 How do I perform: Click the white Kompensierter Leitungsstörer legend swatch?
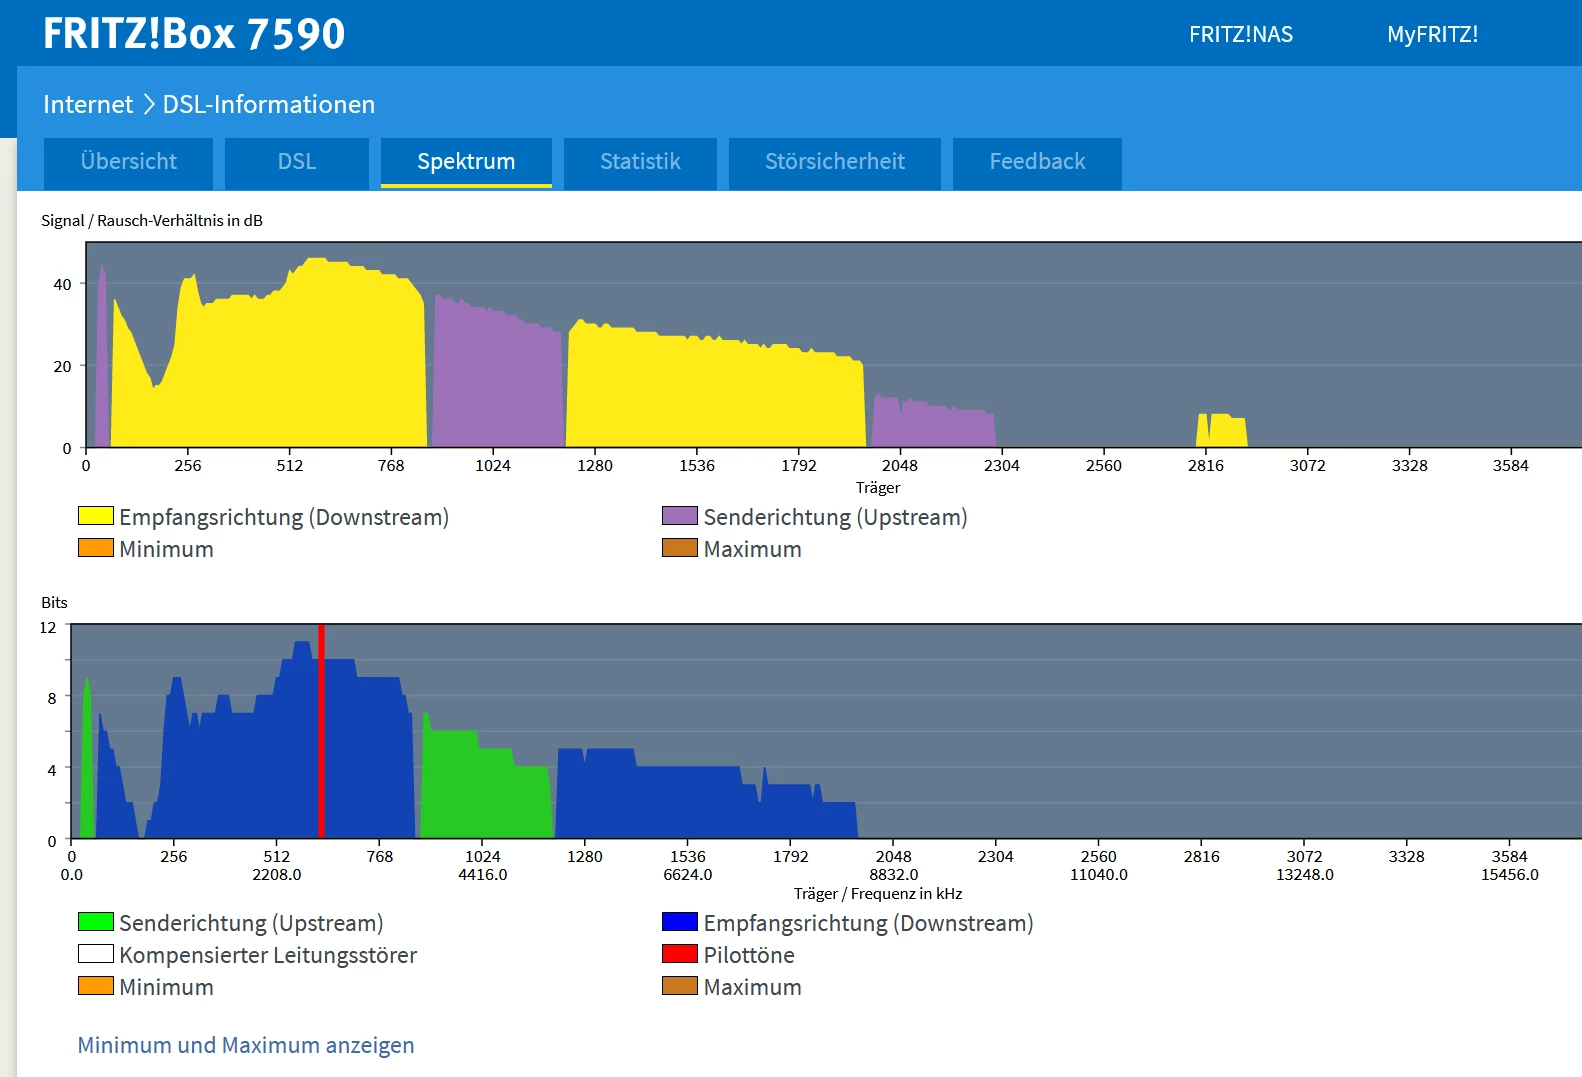click(x=96, y=954)
